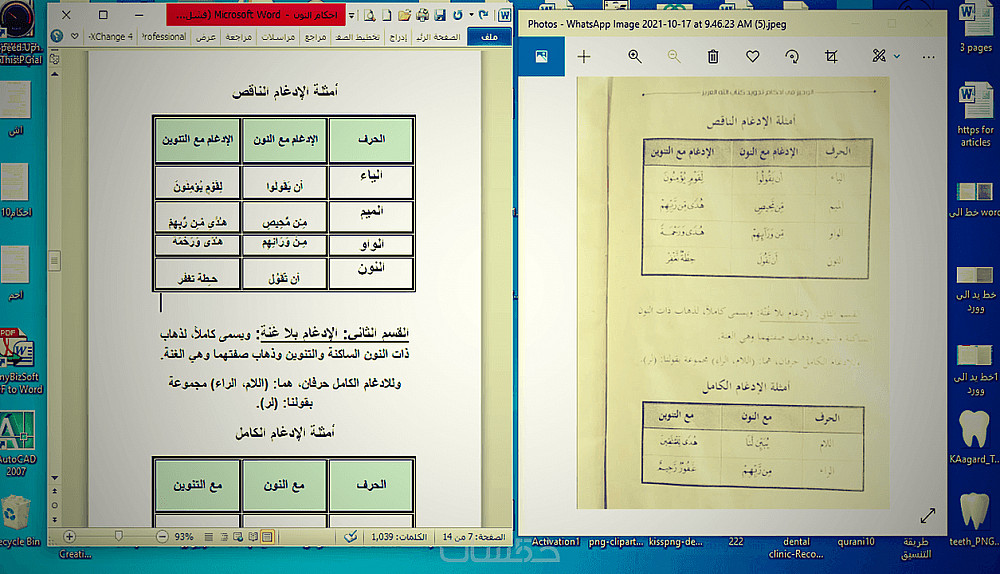Click the proofing check icon in Word's status bar

click(x=350, y=536)
